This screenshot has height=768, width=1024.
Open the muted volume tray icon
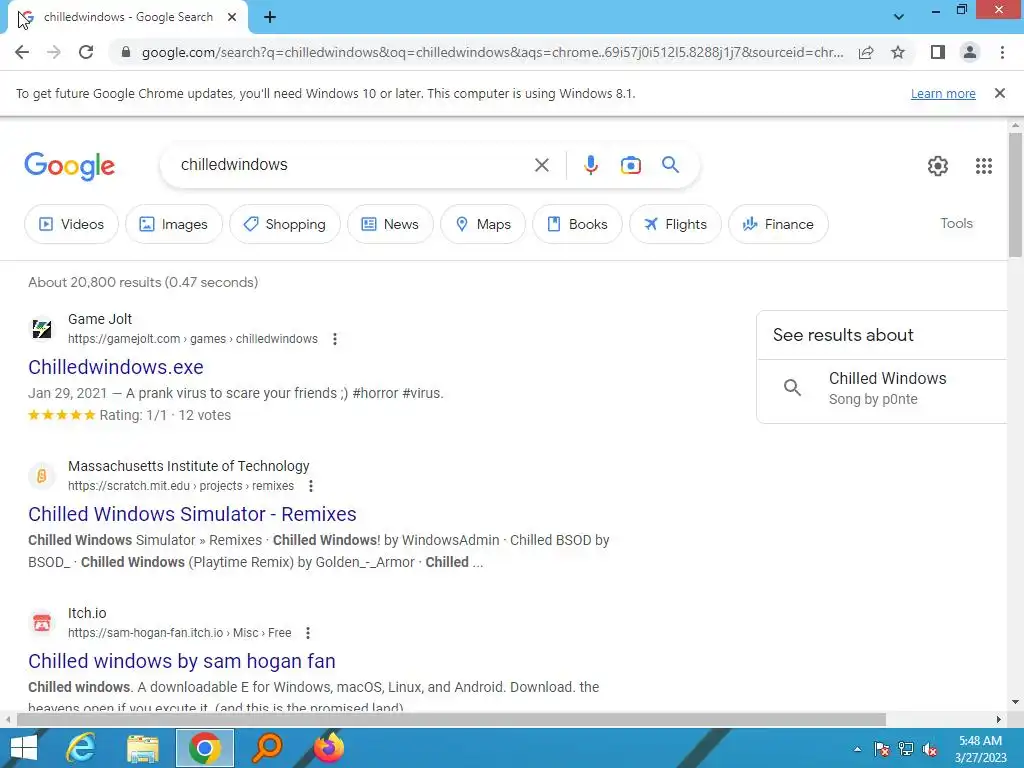coord(930,749)
